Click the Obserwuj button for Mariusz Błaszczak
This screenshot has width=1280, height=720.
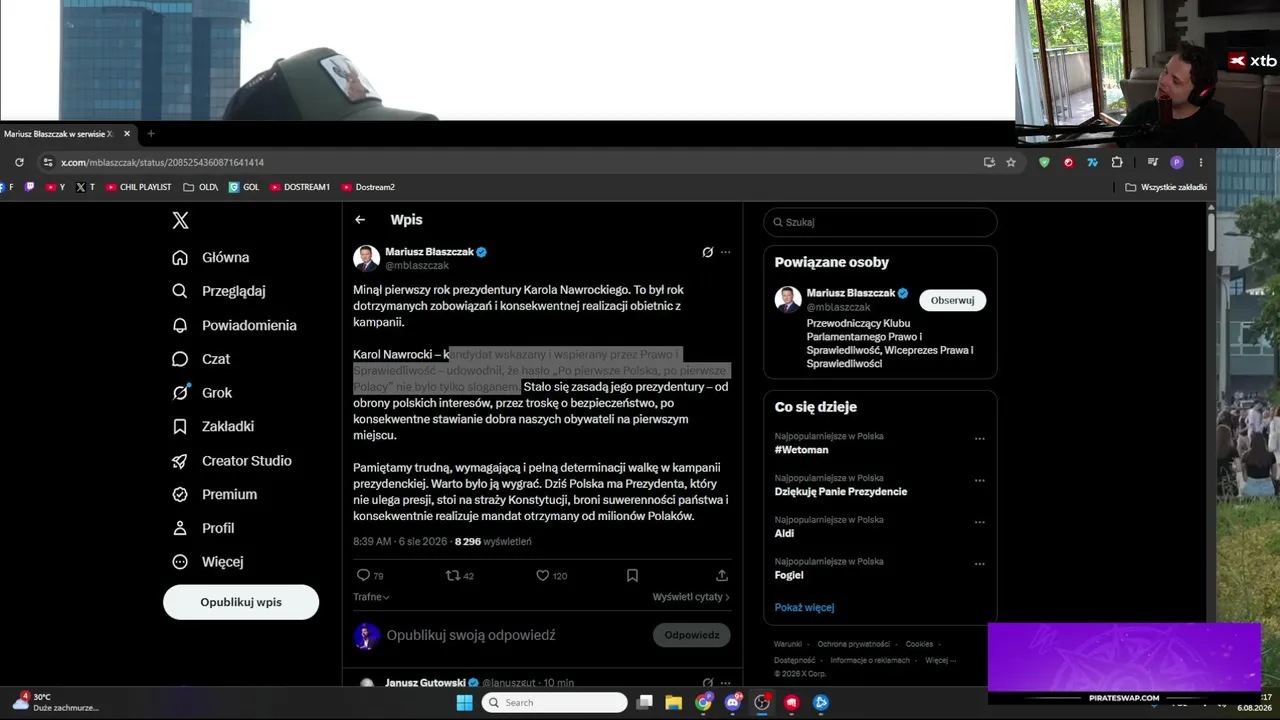(x=952, y=300)
